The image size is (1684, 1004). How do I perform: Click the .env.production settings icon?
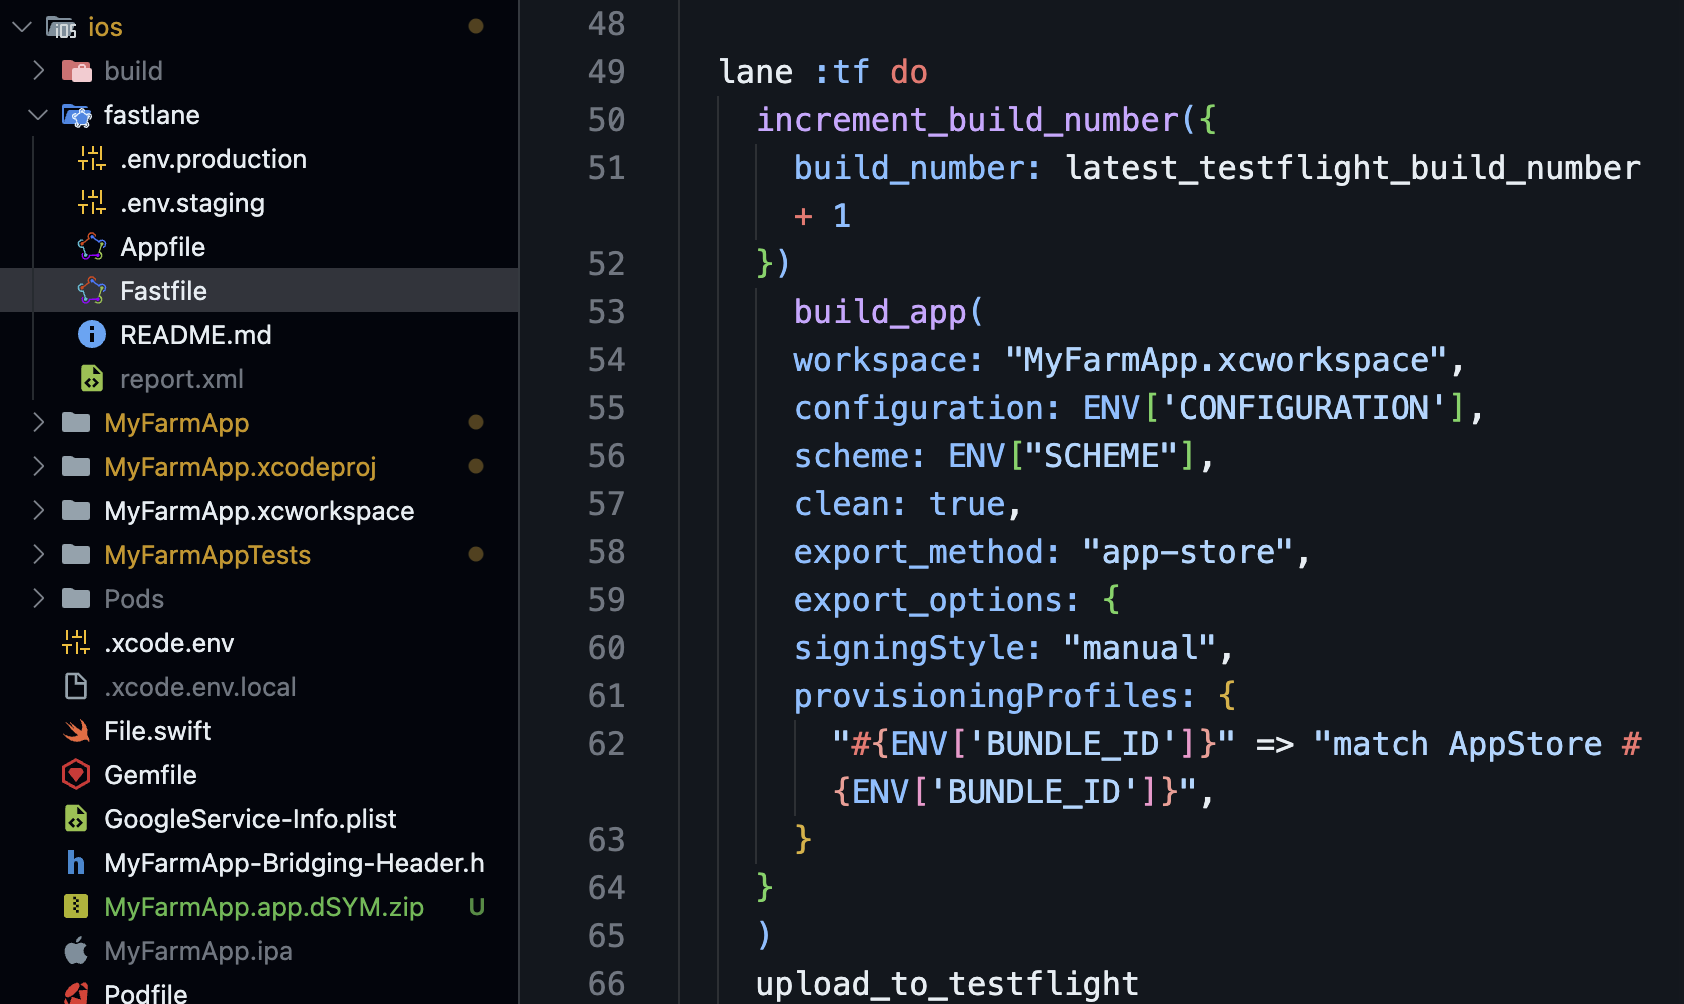pos(92,159)
